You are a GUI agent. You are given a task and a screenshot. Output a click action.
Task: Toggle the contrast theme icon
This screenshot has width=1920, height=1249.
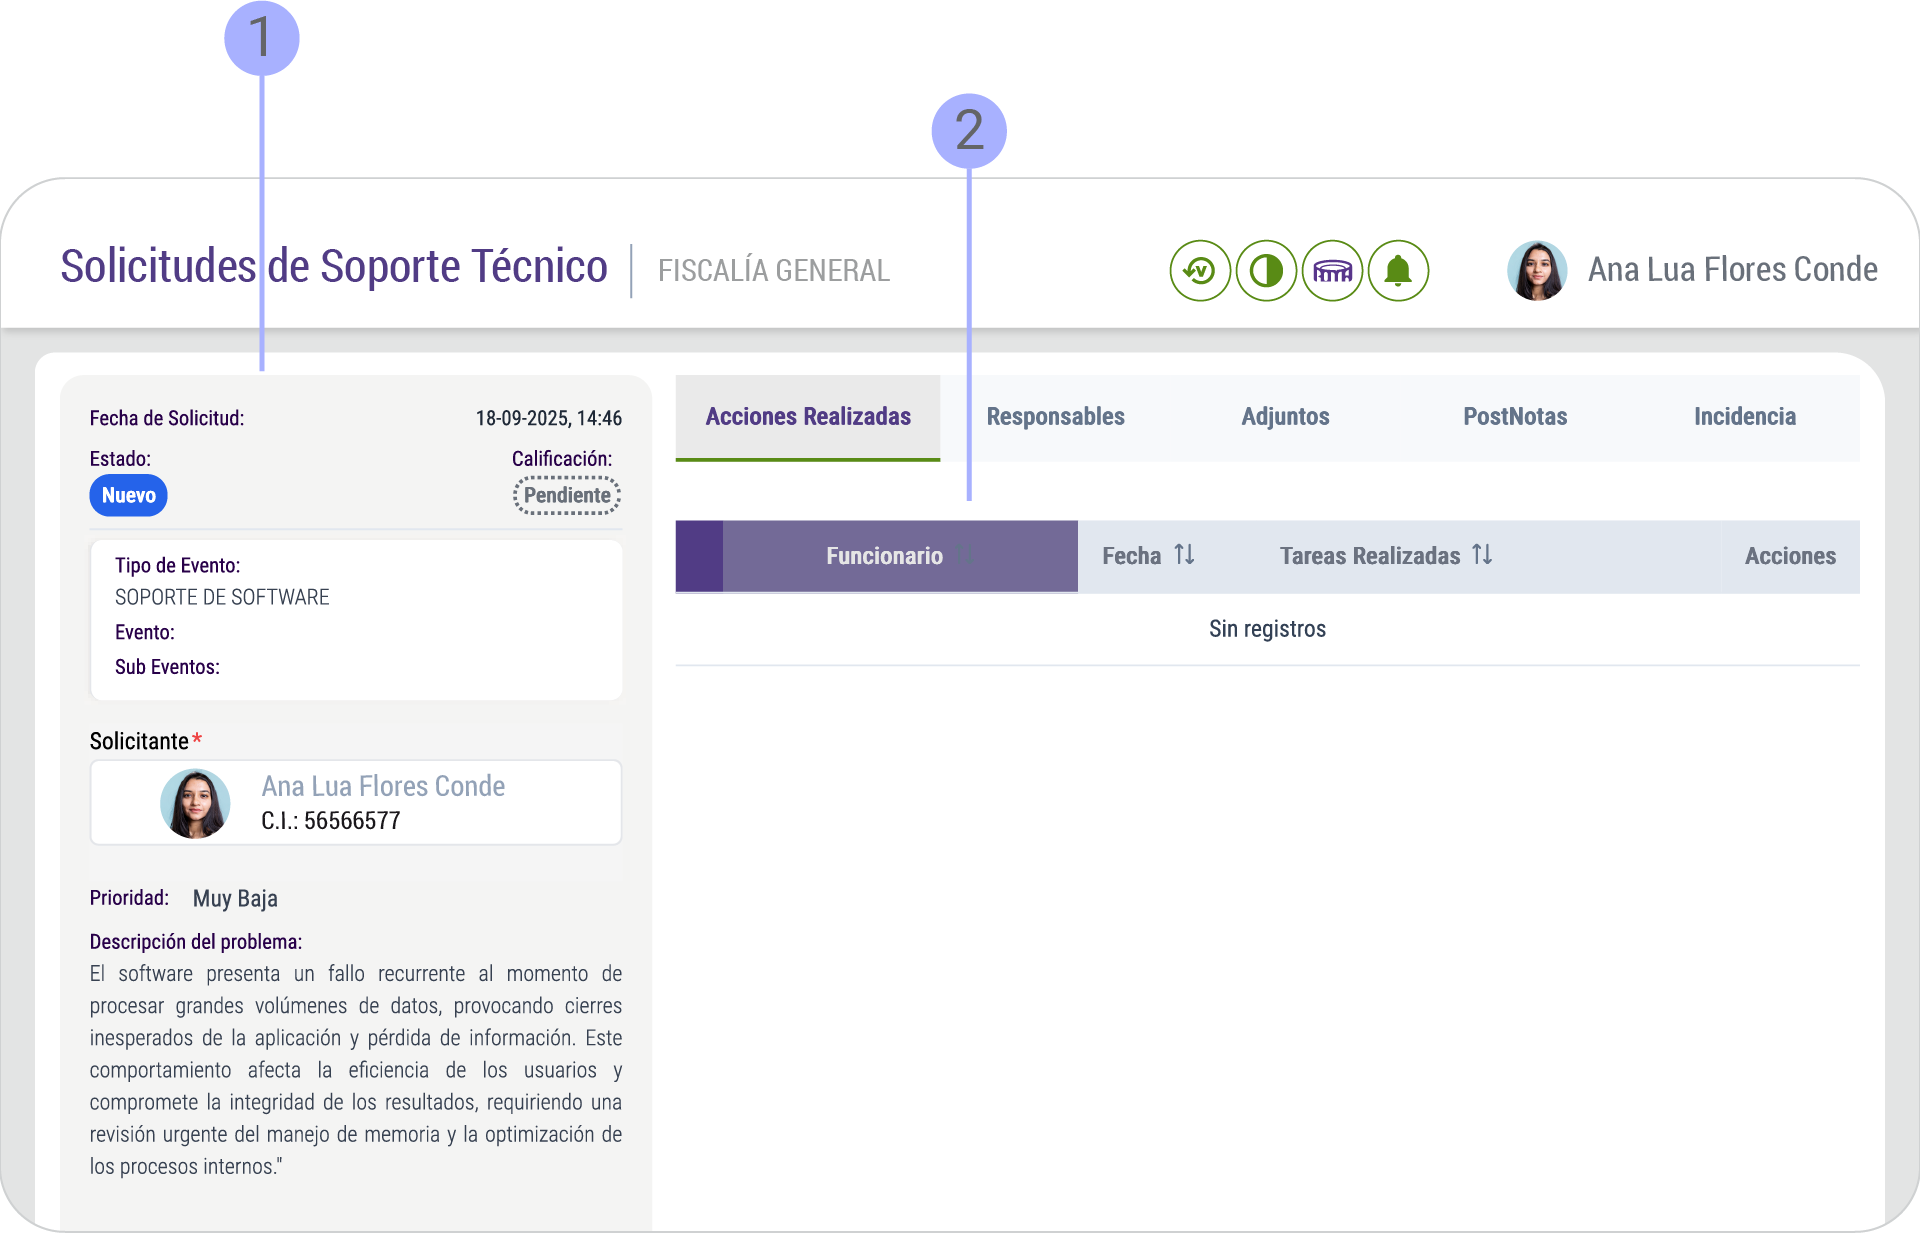pos(1266,270)
